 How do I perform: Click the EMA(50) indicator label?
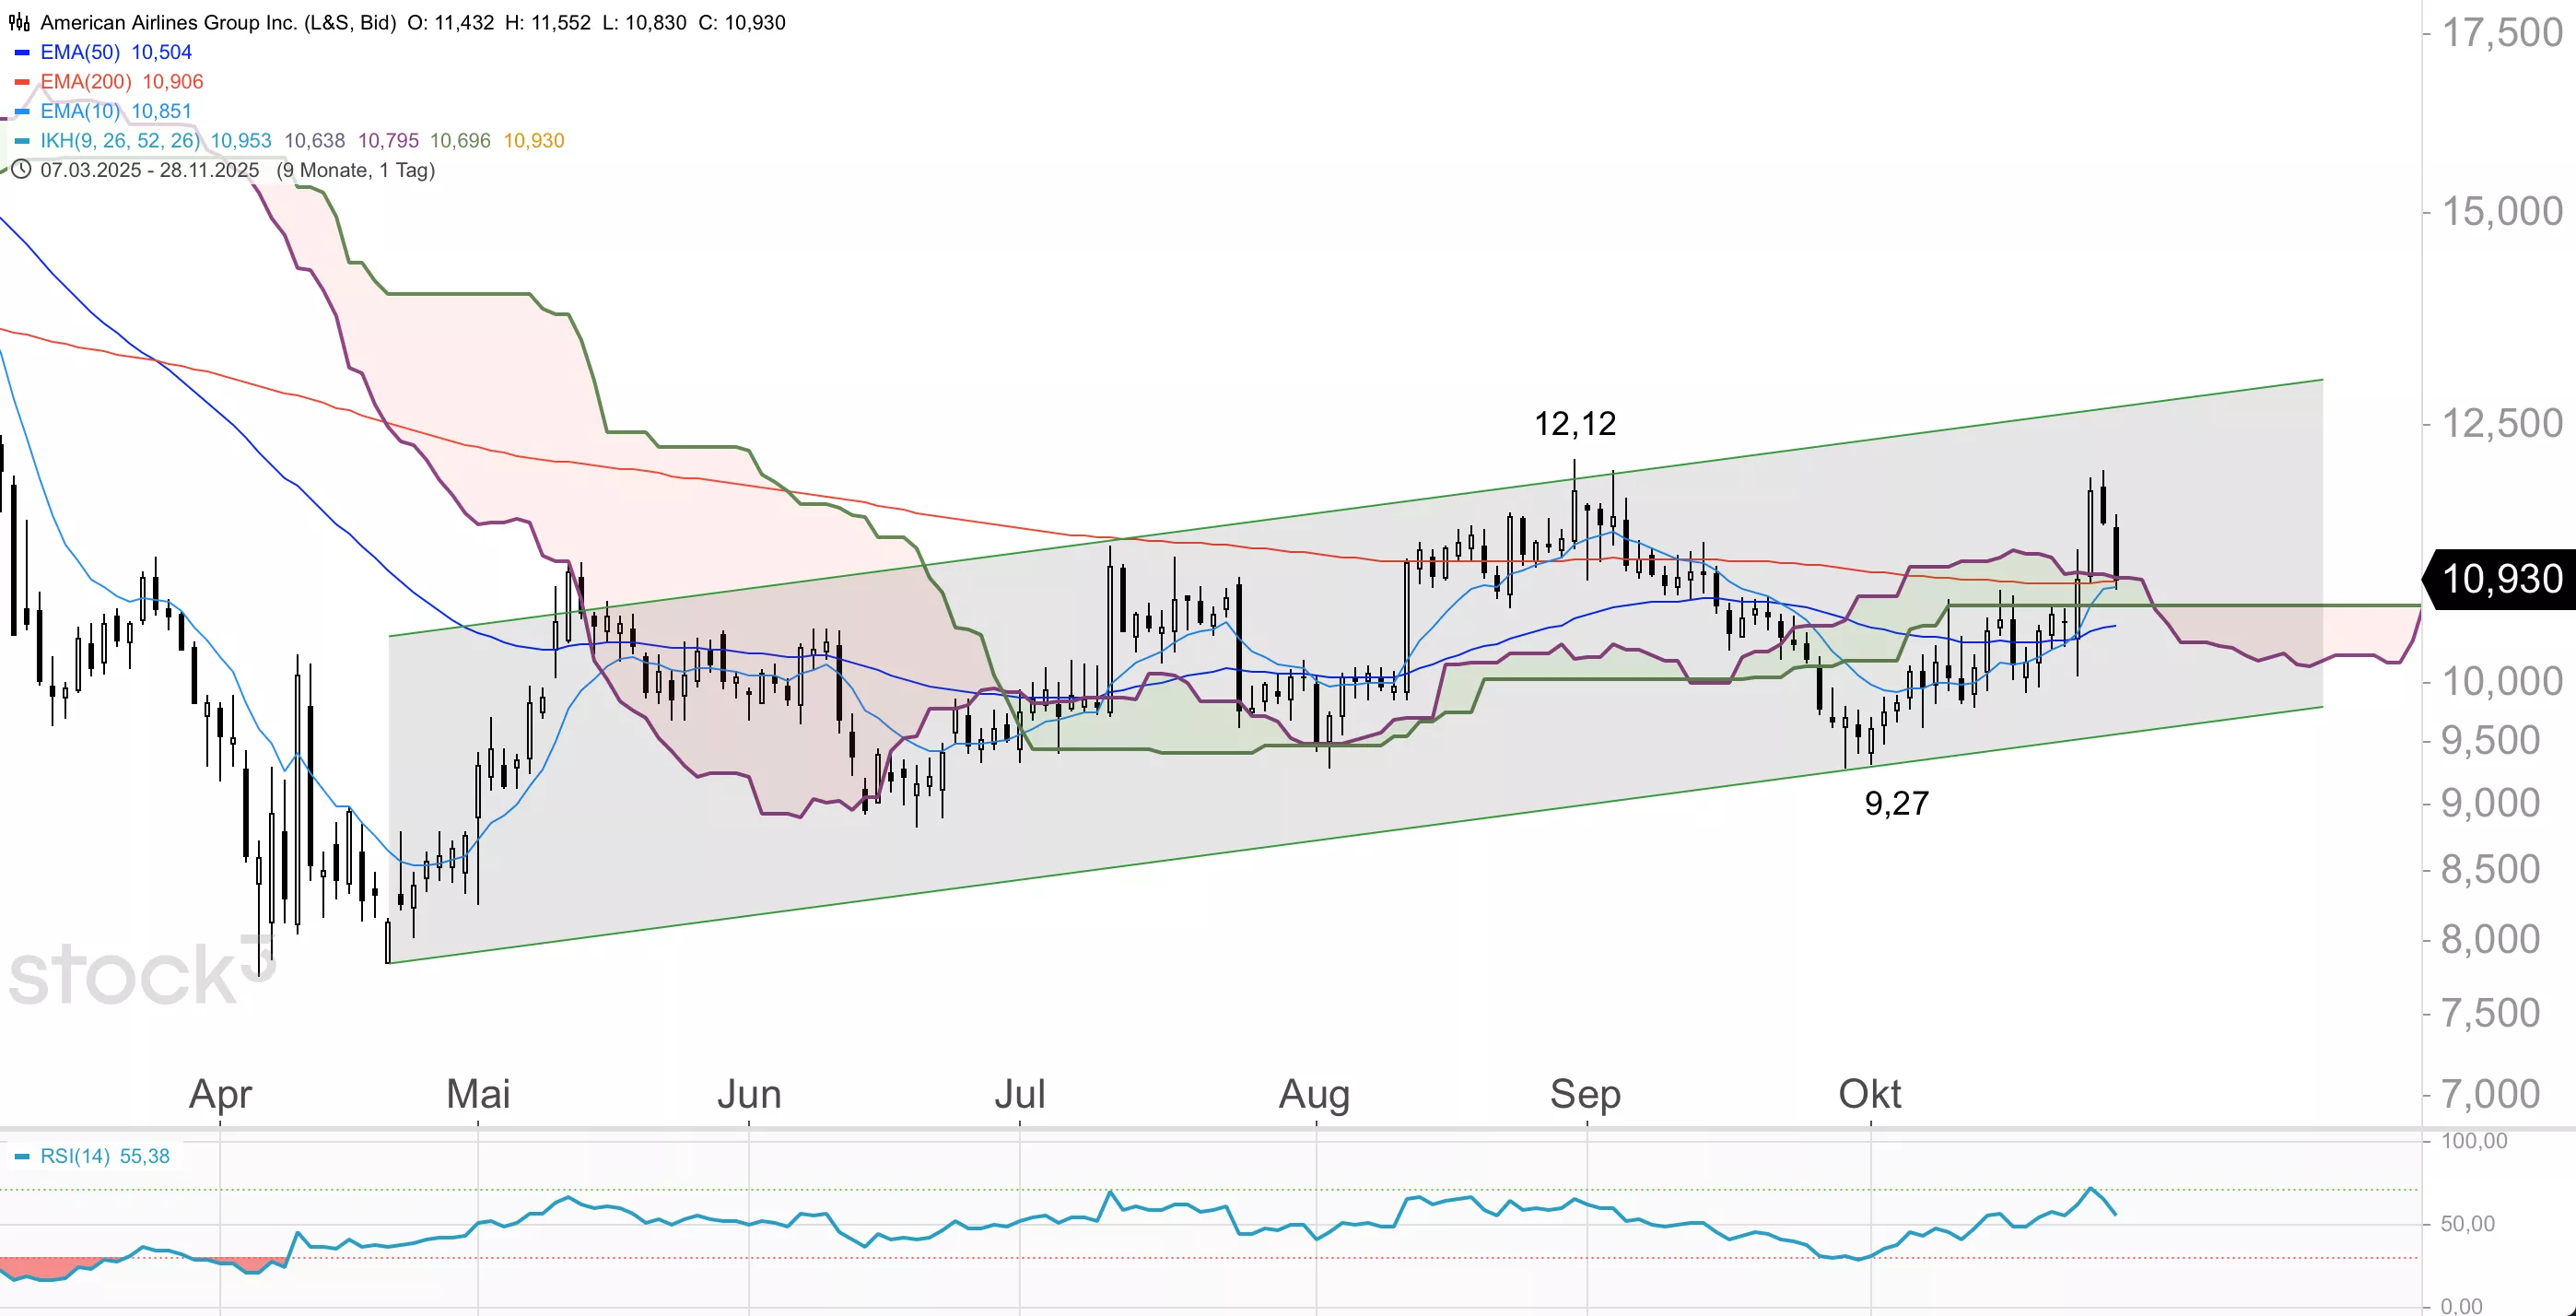pyautogui.click(x=80, y=52)
